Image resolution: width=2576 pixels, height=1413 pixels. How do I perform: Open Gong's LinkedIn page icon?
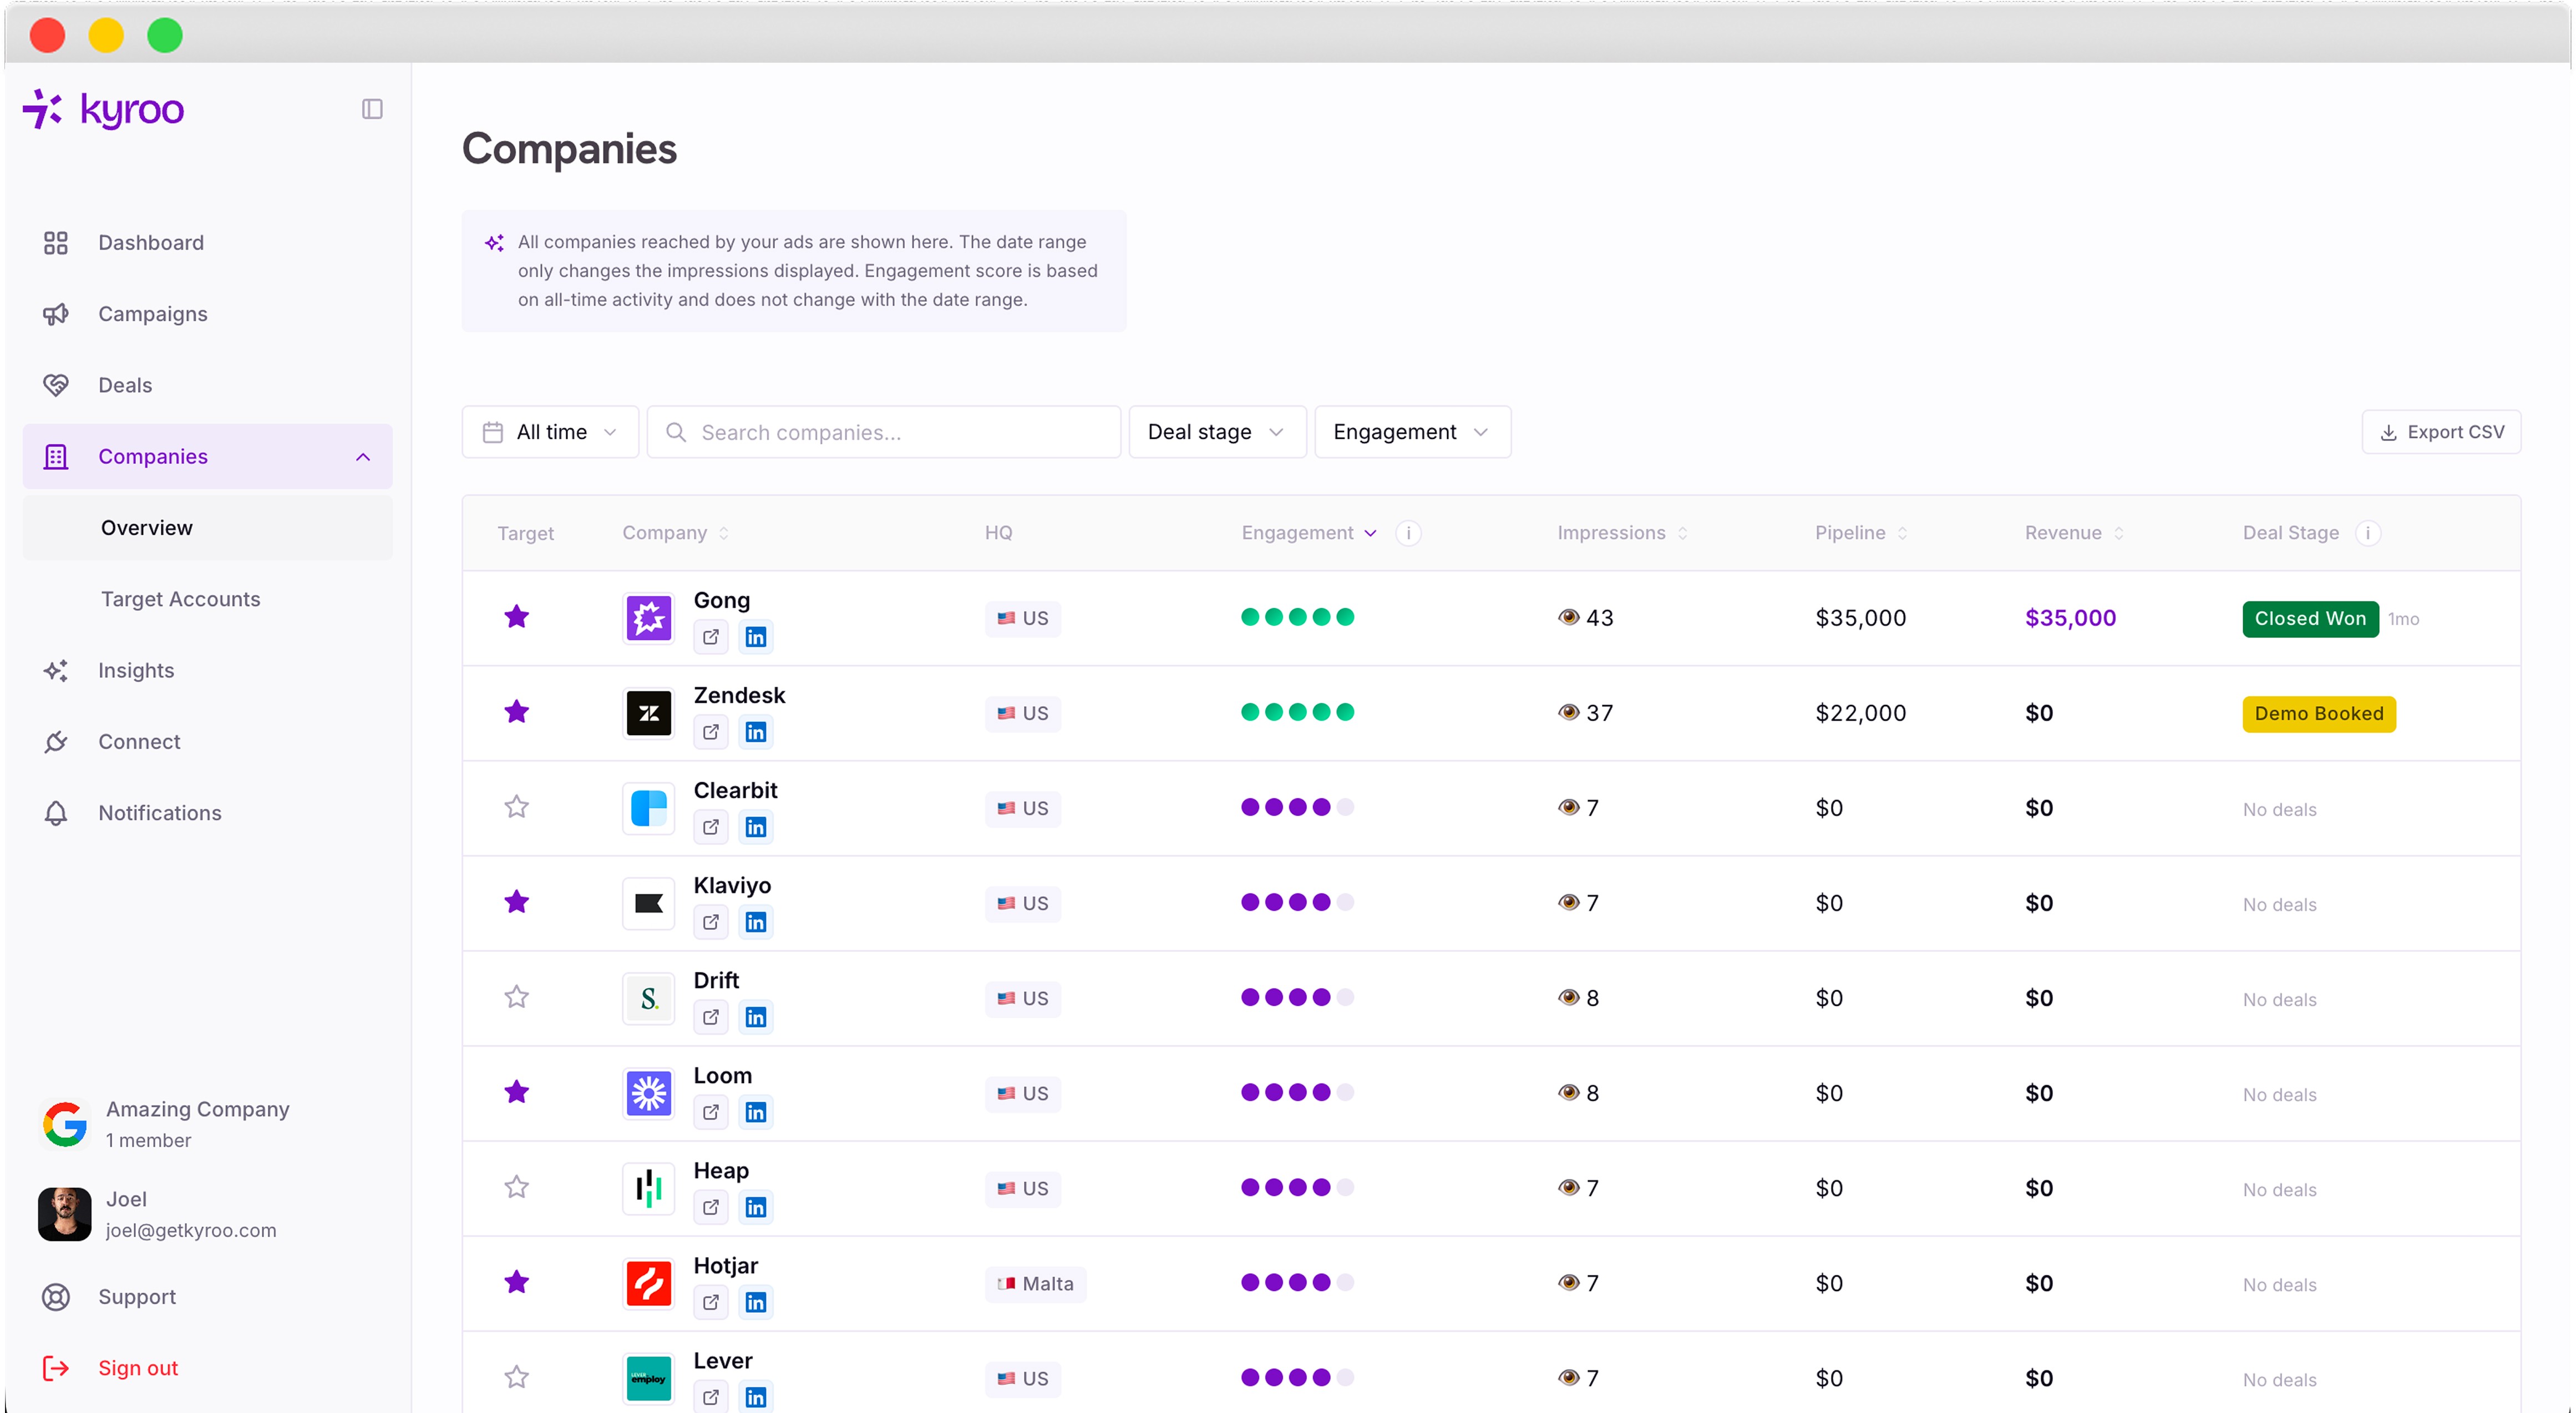(756, 637)
